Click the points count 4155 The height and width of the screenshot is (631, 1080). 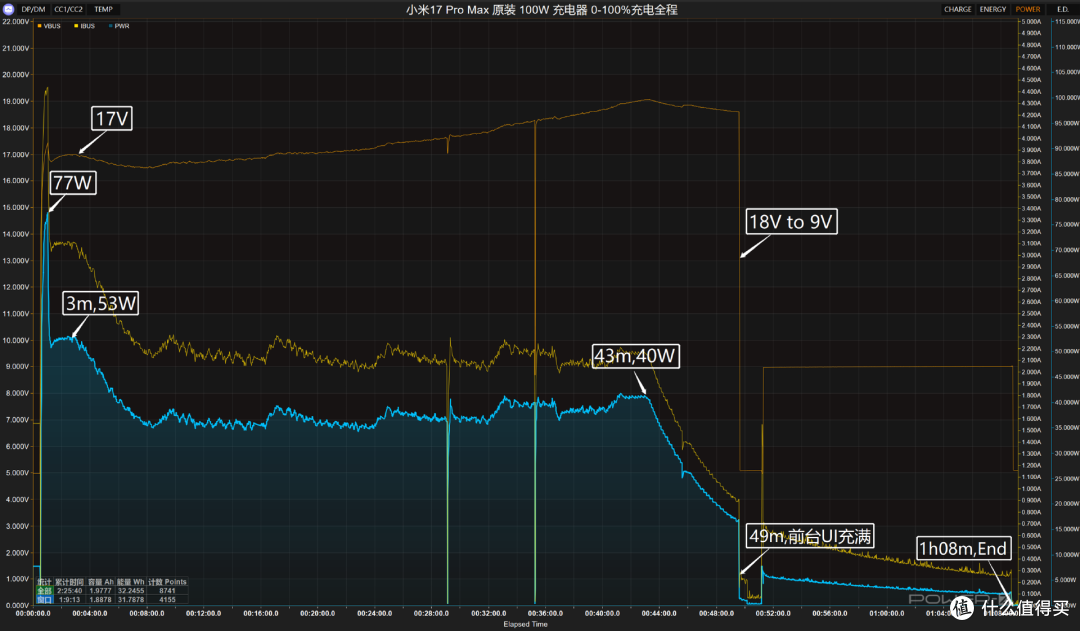pyautogui.click(x=167, y=599)
